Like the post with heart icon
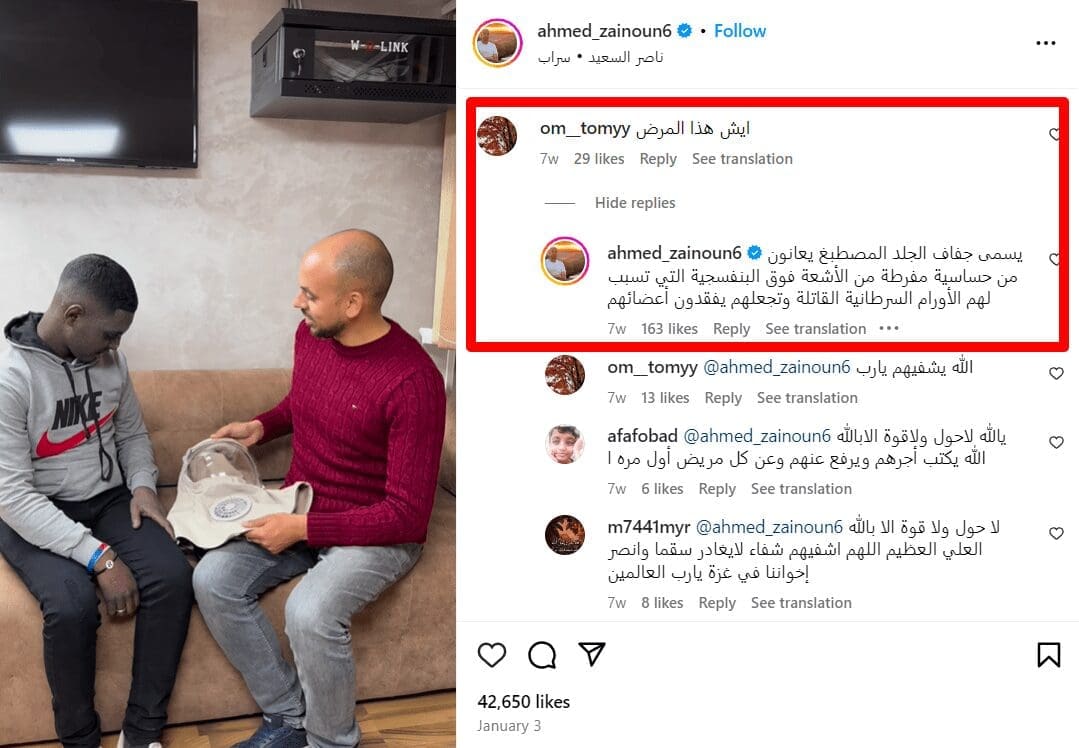This screenshot has height=748, width=1079. 491,654
